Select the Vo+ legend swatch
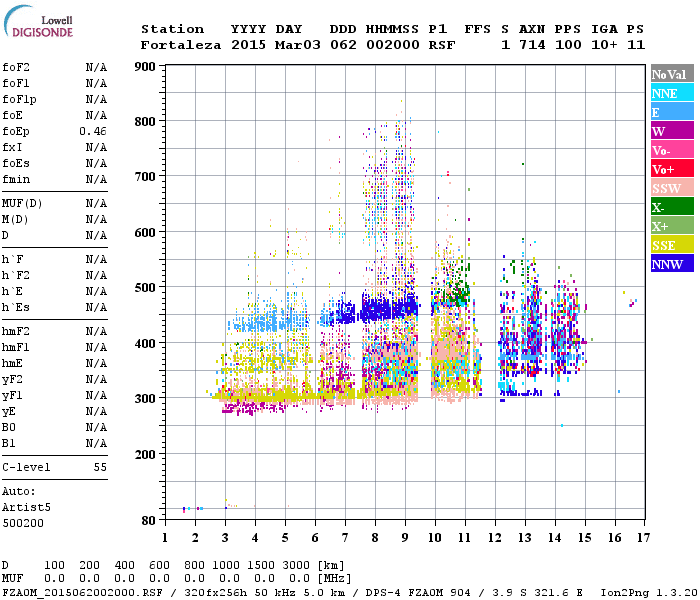This screenshot has width=700, height=600. (x=672, y=169)
